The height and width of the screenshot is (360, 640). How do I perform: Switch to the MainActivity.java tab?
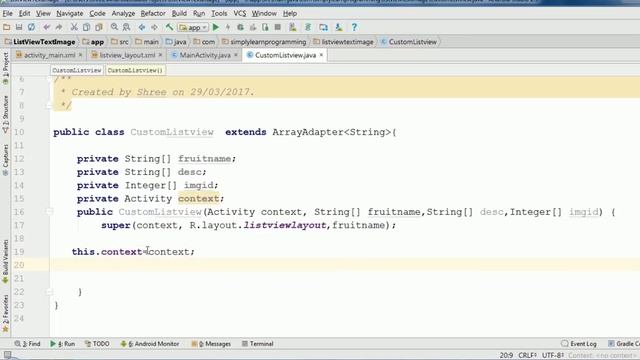click(205, 55)
